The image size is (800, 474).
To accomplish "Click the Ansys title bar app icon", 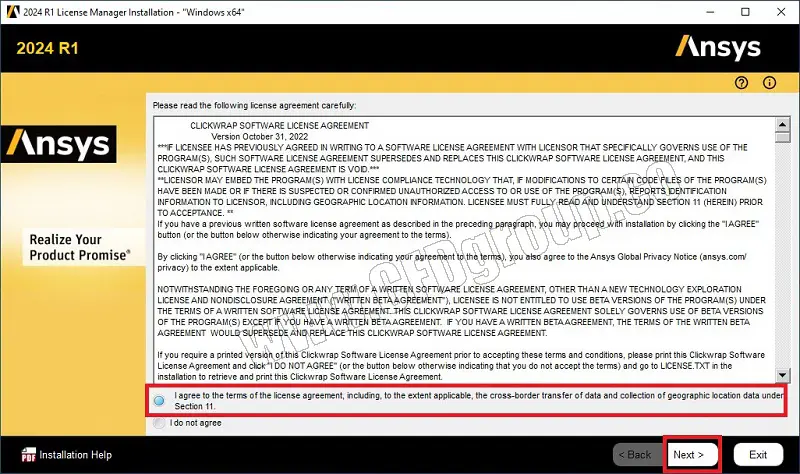I will pyautogui.click(x=13, y=12).
